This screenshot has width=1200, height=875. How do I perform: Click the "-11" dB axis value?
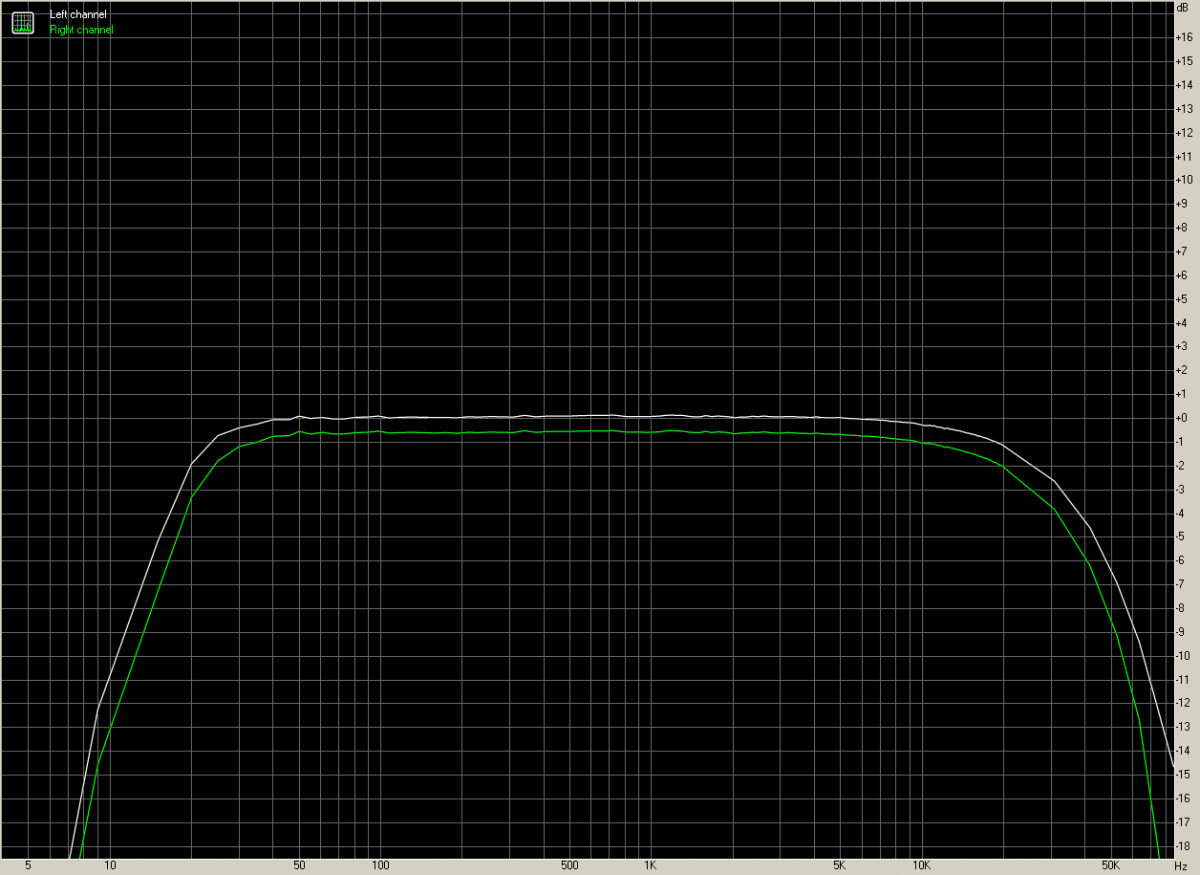tap(1185, 680)
